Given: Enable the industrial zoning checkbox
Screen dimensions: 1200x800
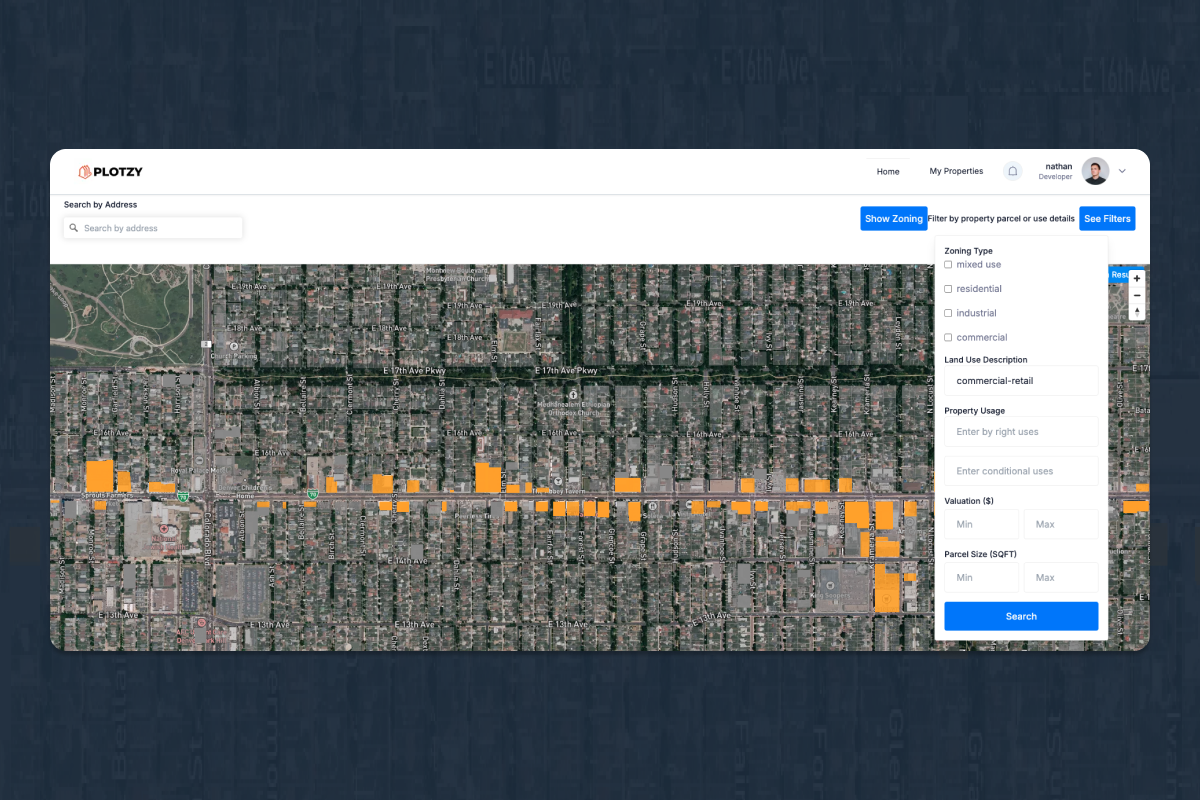Looking at the screenshot, I should (x=948, y=313).
